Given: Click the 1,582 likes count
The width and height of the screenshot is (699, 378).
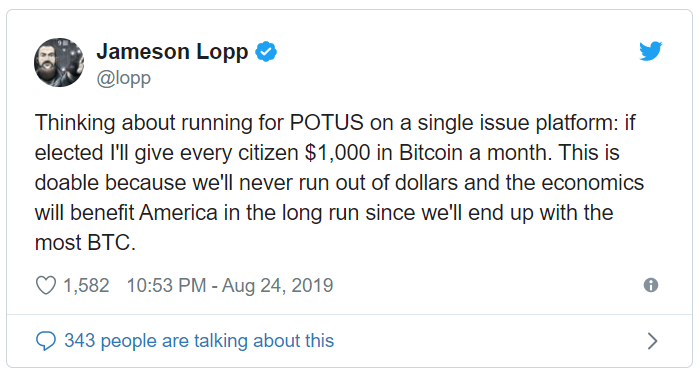Looking at the screenshot, I should (86, 286).
